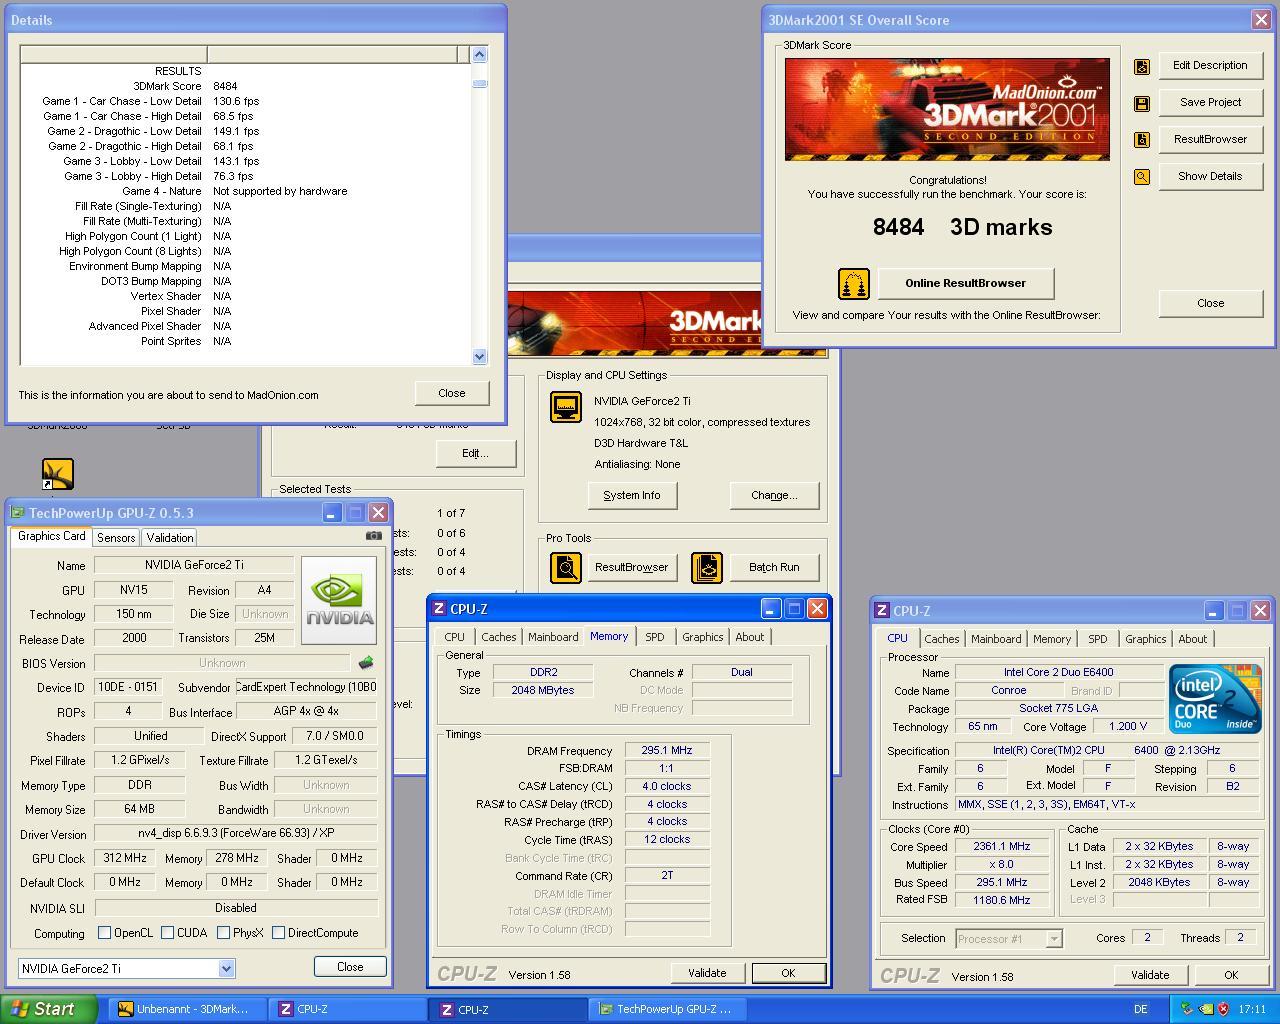Click the Details list scroll up arrow
1280x1024 pixels.
pyautogui.click(x=479, y=55)
